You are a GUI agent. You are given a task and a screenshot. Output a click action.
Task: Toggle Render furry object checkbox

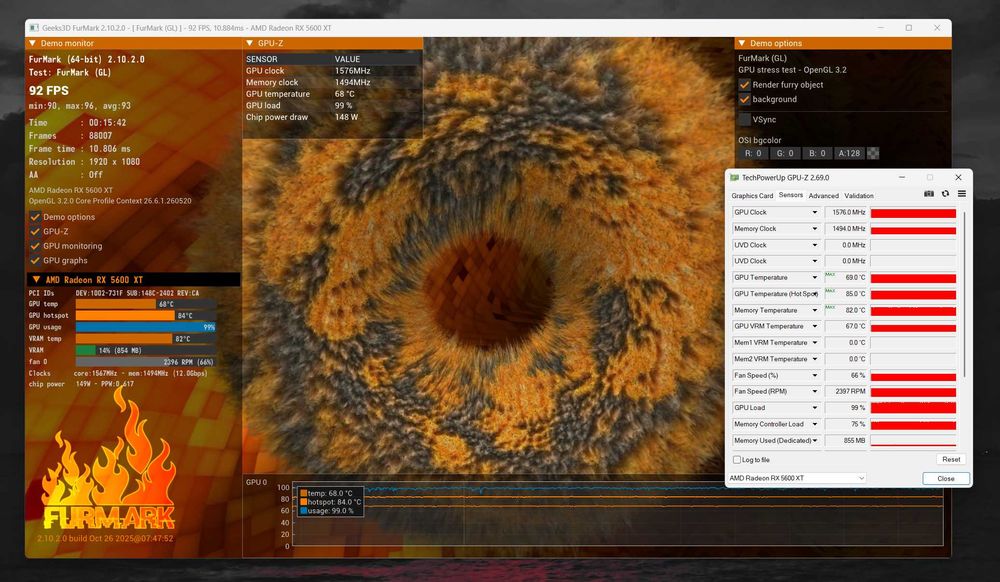pyautogui.click(x=744, y=85)
